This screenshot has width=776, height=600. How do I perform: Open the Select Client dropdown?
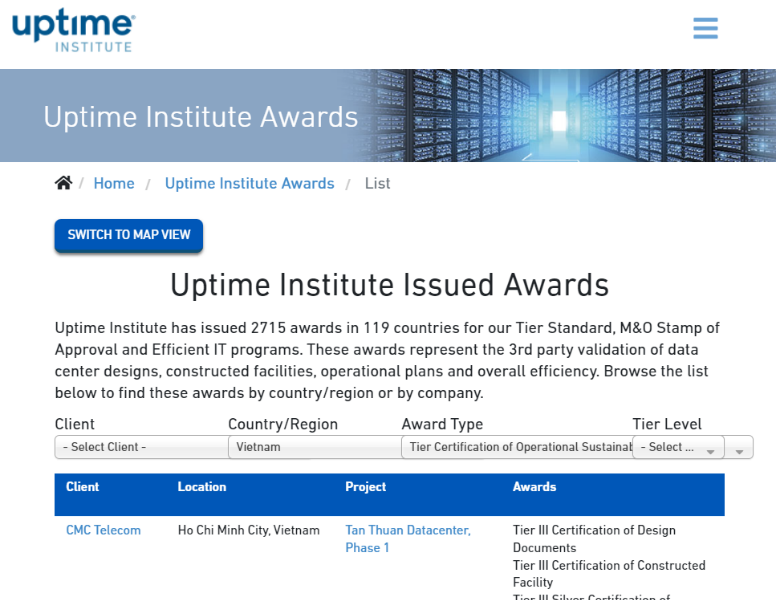[x=140, y=447]
